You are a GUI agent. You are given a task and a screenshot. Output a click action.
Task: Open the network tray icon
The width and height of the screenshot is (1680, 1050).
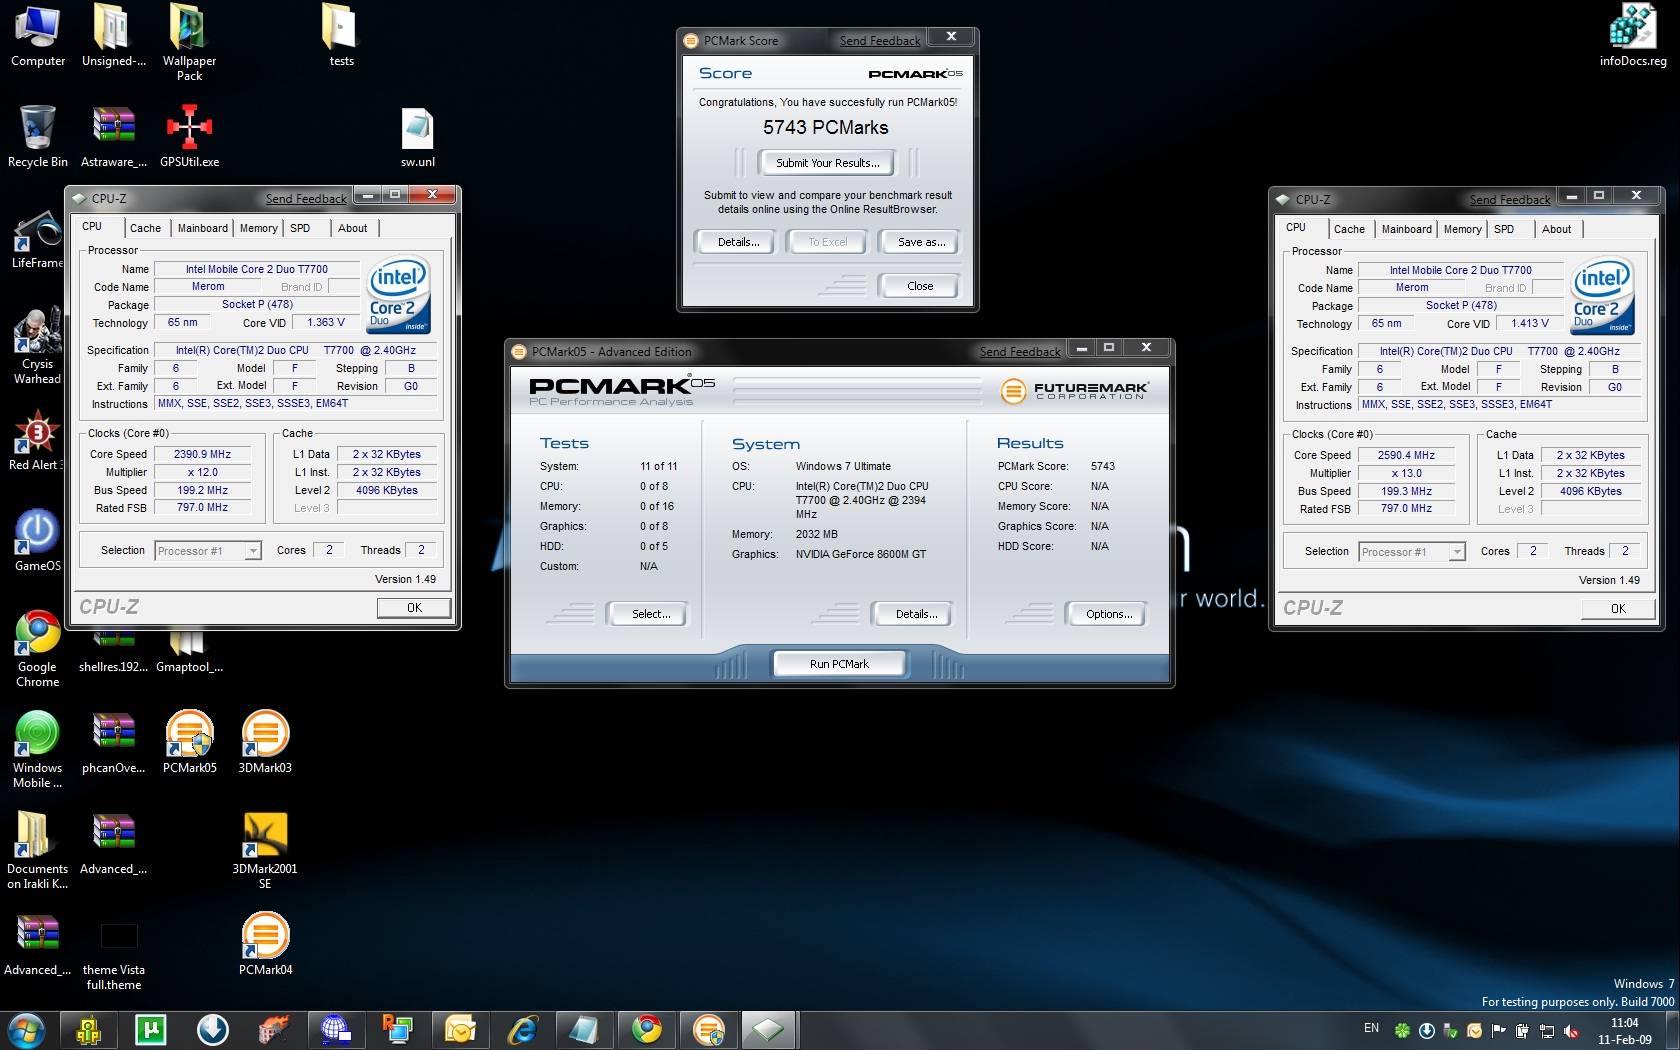click(x=1546, y=1030)
